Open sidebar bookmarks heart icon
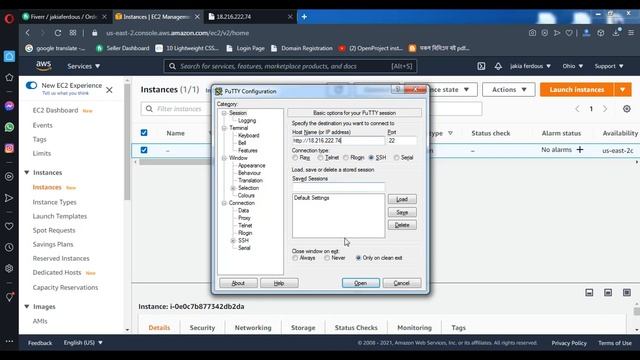Screen dimensions: 640x360 (9, 226)
